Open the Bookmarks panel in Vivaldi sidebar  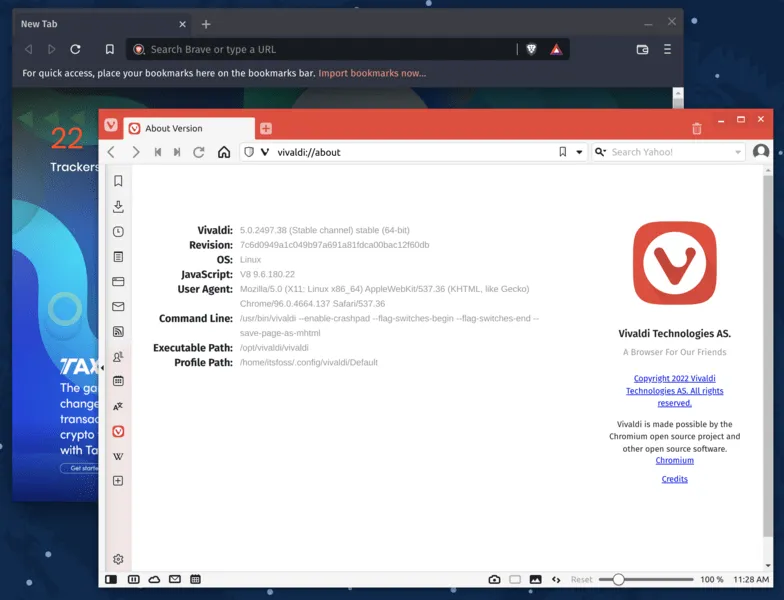coord(118,181)
